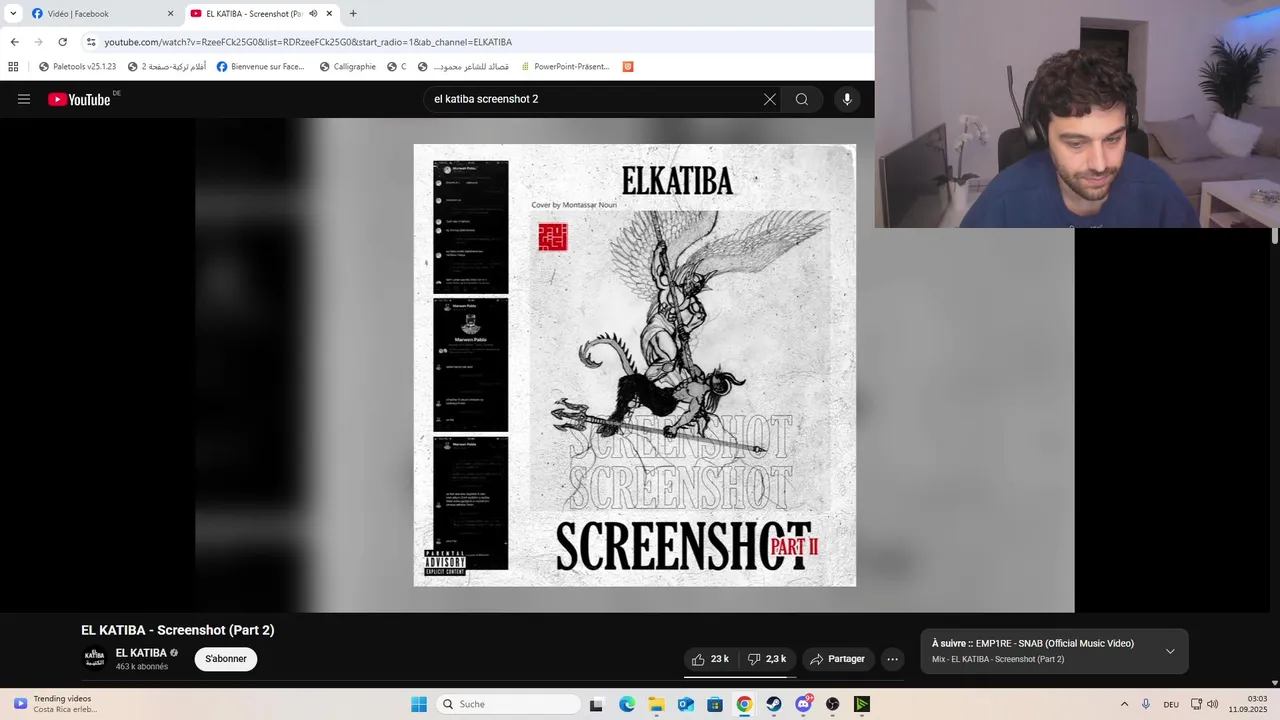The height and width of the screenshot is (720, 1280).
Task: Open File Explorer from taskbar
Action: coord(656,704)
